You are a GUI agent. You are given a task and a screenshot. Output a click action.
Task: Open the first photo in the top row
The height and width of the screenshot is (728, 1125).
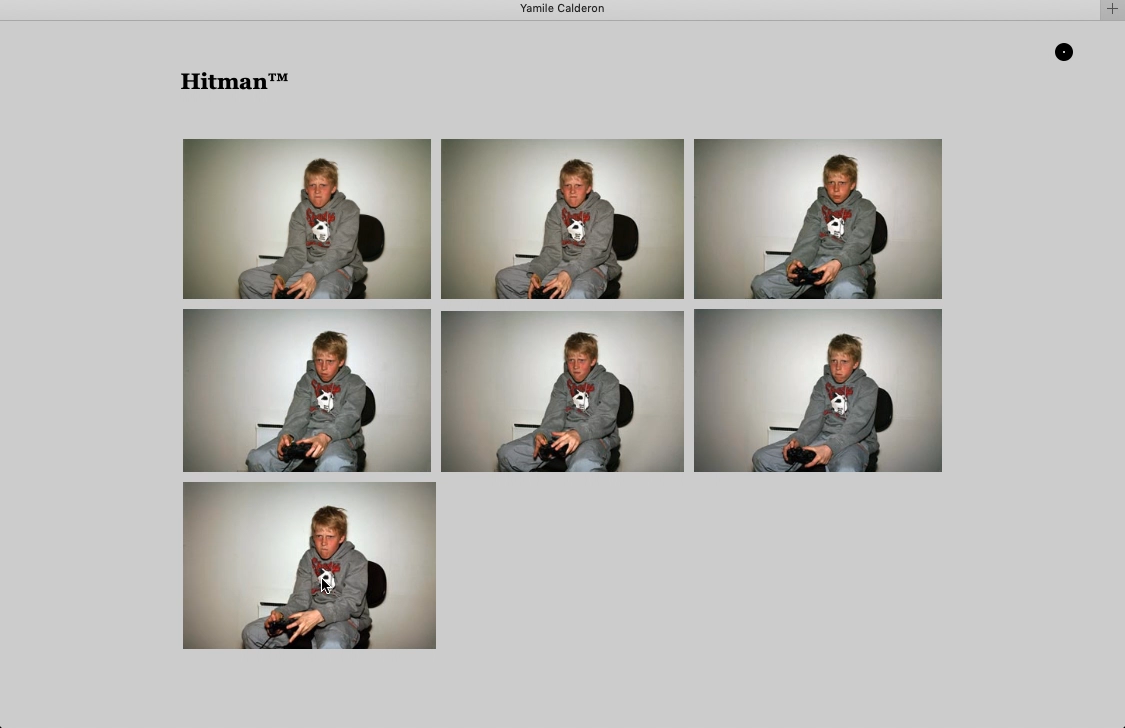[307, 219]
